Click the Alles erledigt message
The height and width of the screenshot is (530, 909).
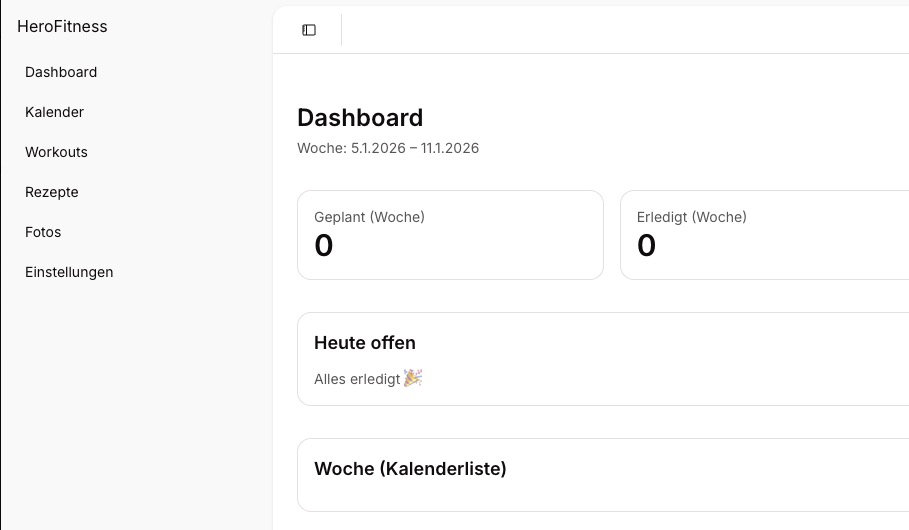click(357, 379)
